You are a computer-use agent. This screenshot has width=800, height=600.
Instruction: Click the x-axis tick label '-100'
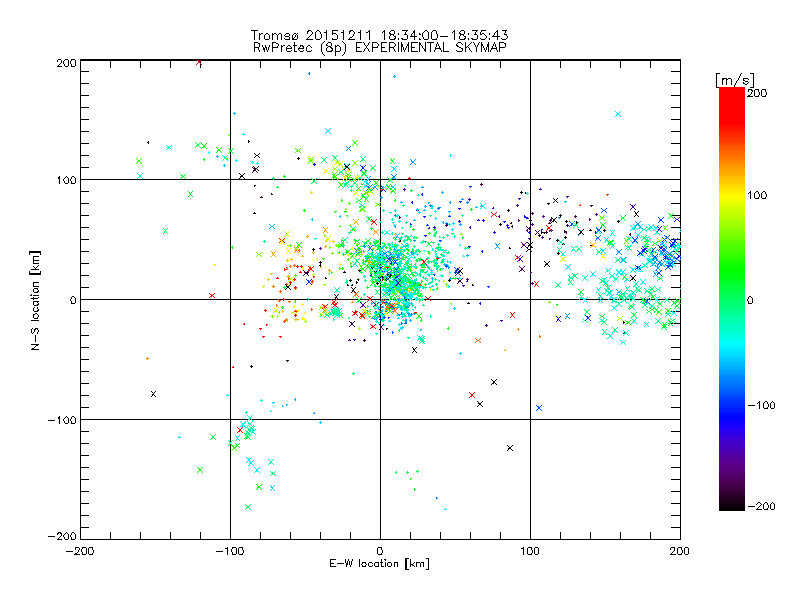click(230, 551)
